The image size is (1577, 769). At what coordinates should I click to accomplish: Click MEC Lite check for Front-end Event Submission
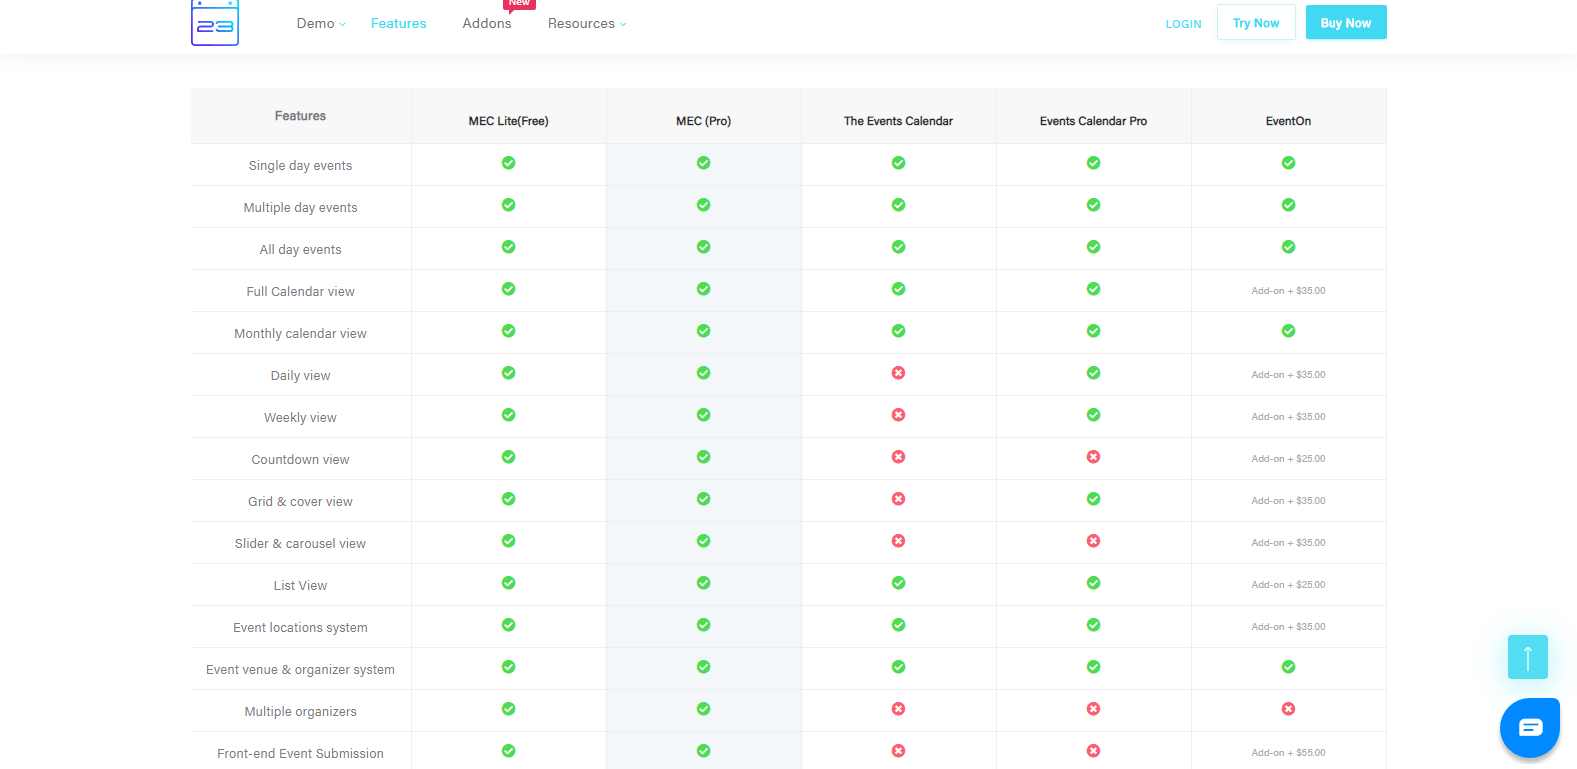tap(508, 751)
